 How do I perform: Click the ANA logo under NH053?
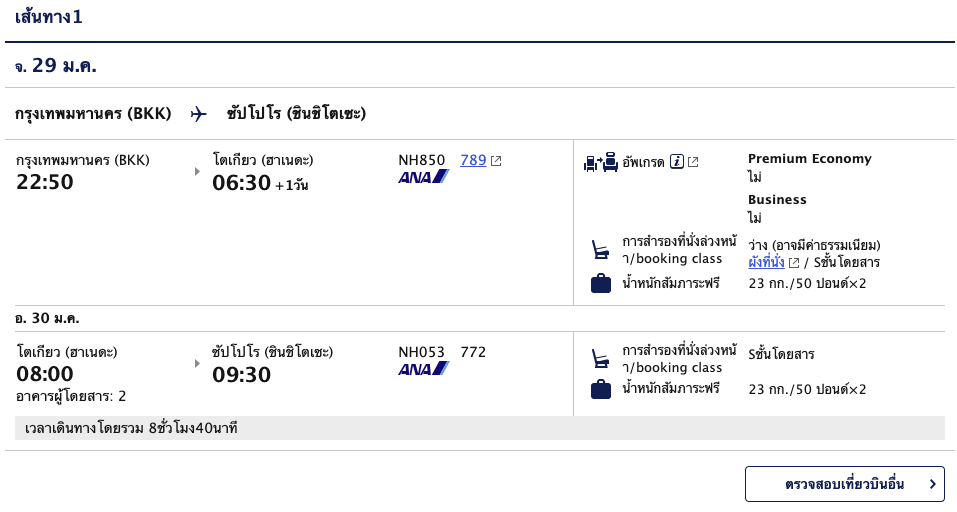(x=424, y=369)
